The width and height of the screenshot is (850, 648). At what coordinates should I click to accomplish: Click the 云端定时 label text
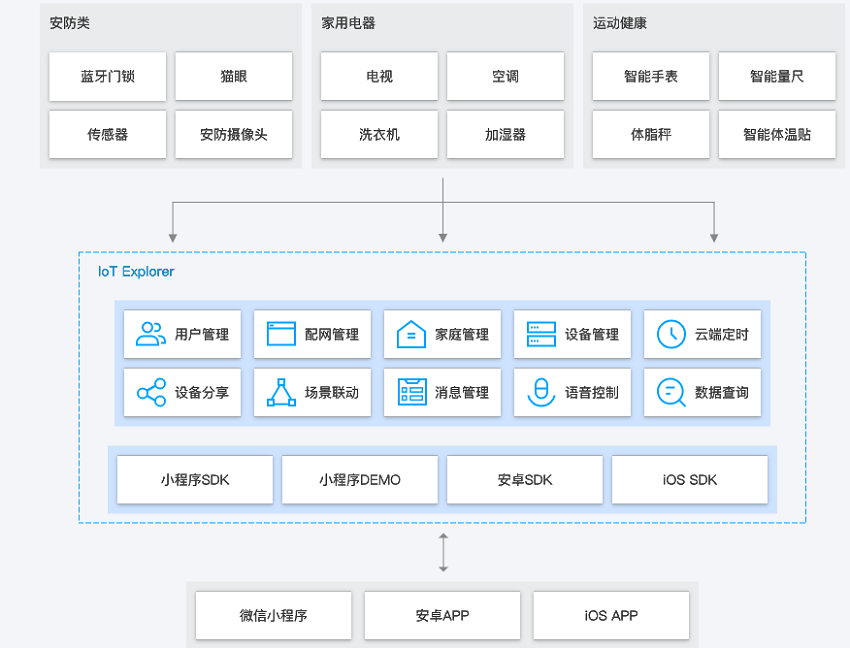(x=722, y=335)
